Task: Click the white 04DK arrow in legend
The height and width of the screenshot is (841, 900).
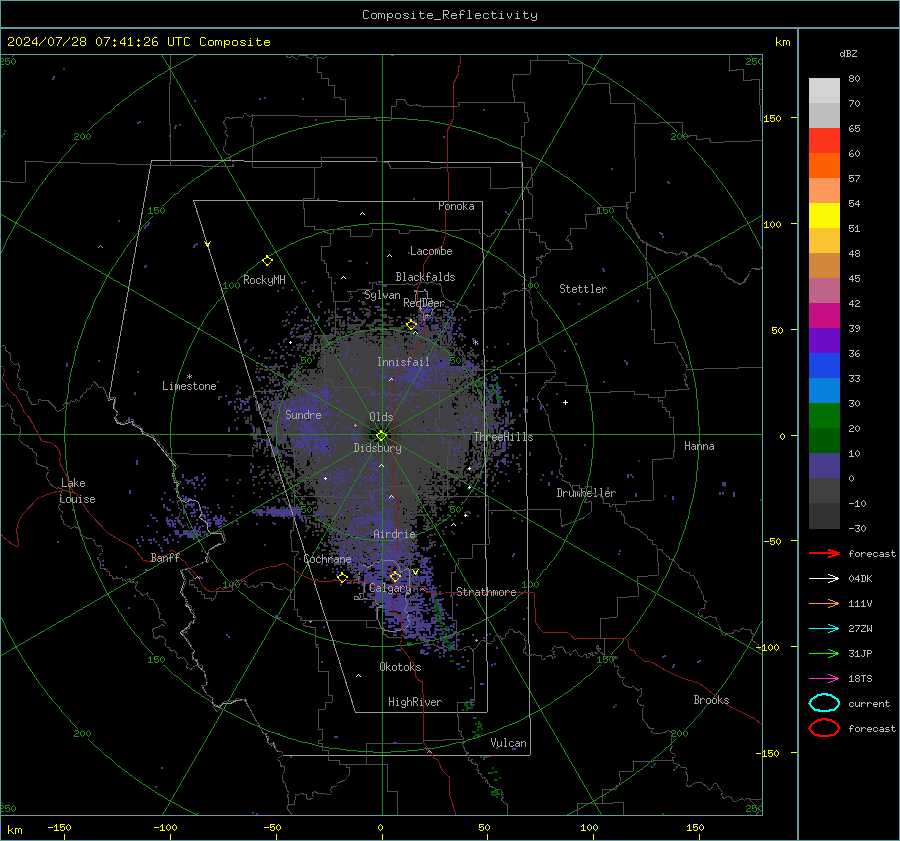Action: pyautogui.click(x=824, y=579)
